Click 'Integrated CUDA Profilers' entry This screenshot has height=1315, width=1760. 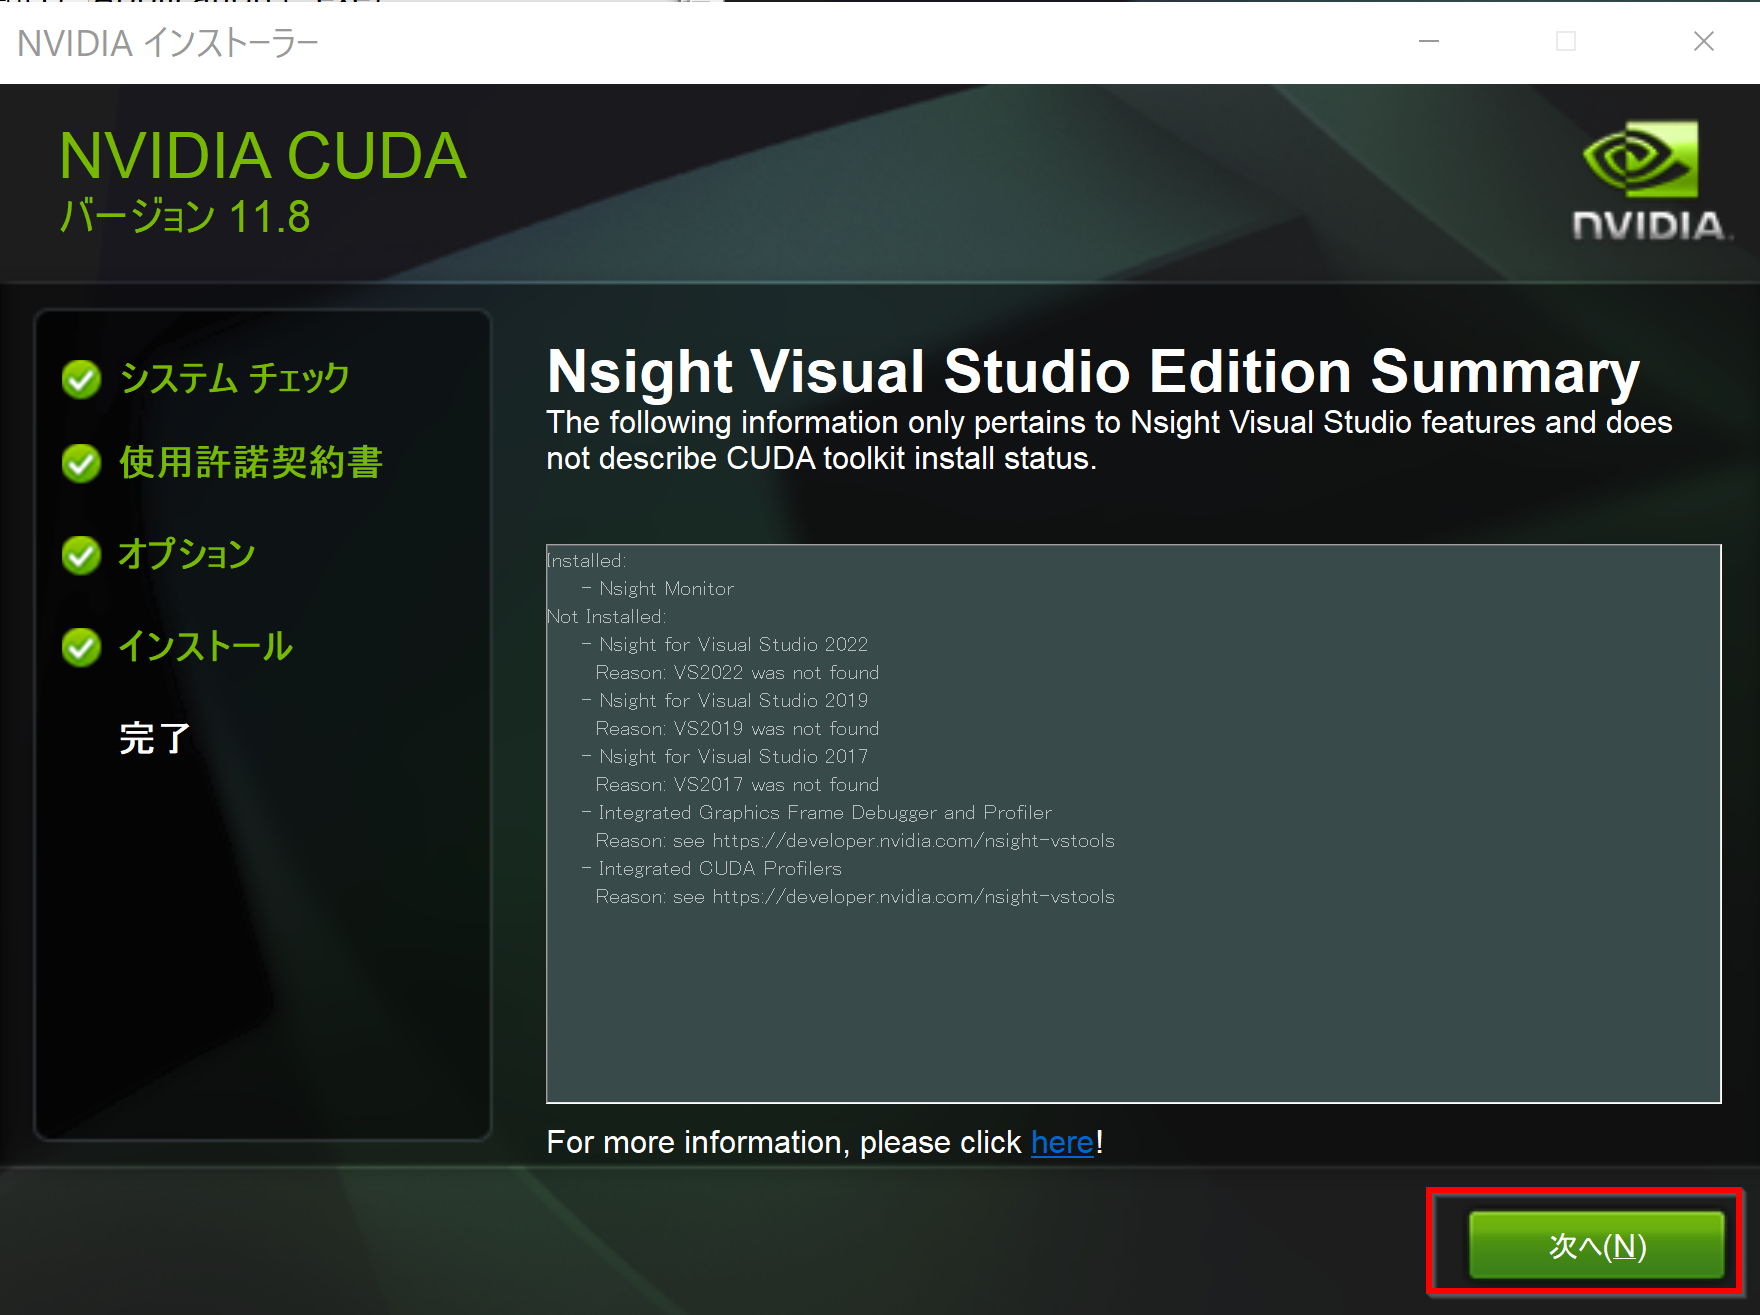click(720, 869)
